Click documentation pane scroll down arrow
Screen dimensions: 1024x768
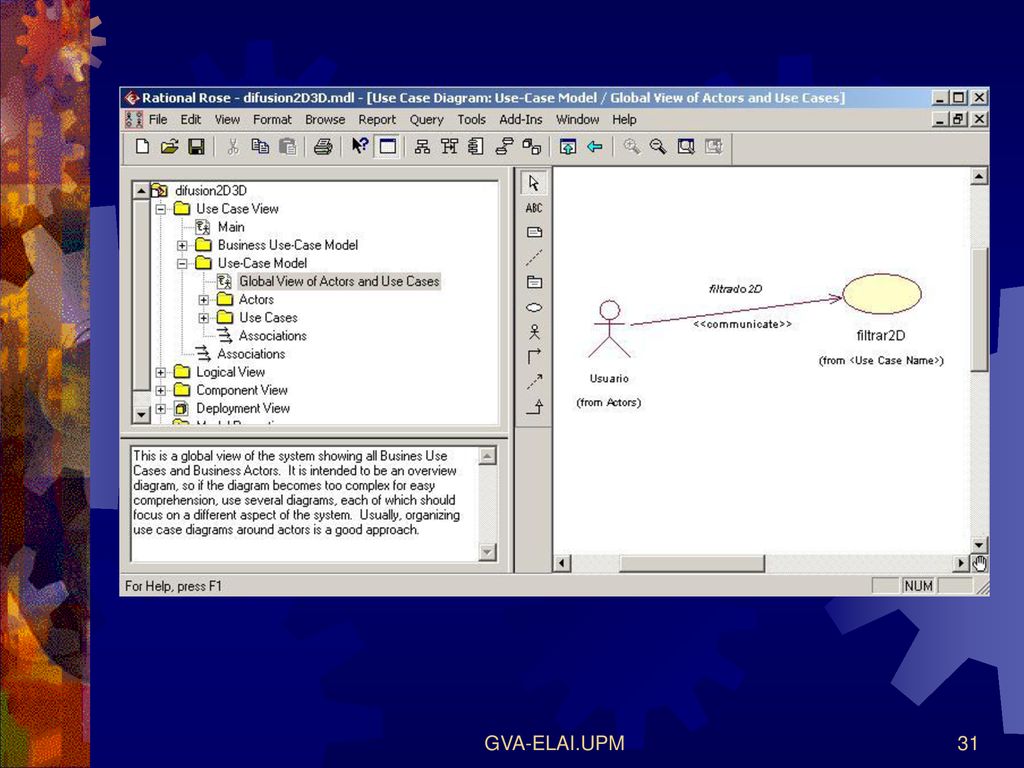tap(487, 552)
